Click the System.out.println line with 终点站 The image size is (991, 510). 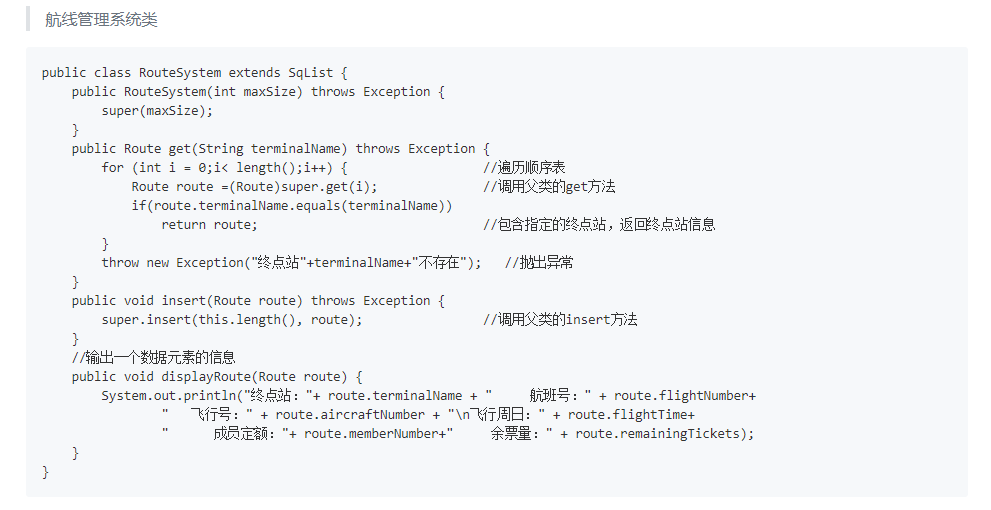[429, 396]
